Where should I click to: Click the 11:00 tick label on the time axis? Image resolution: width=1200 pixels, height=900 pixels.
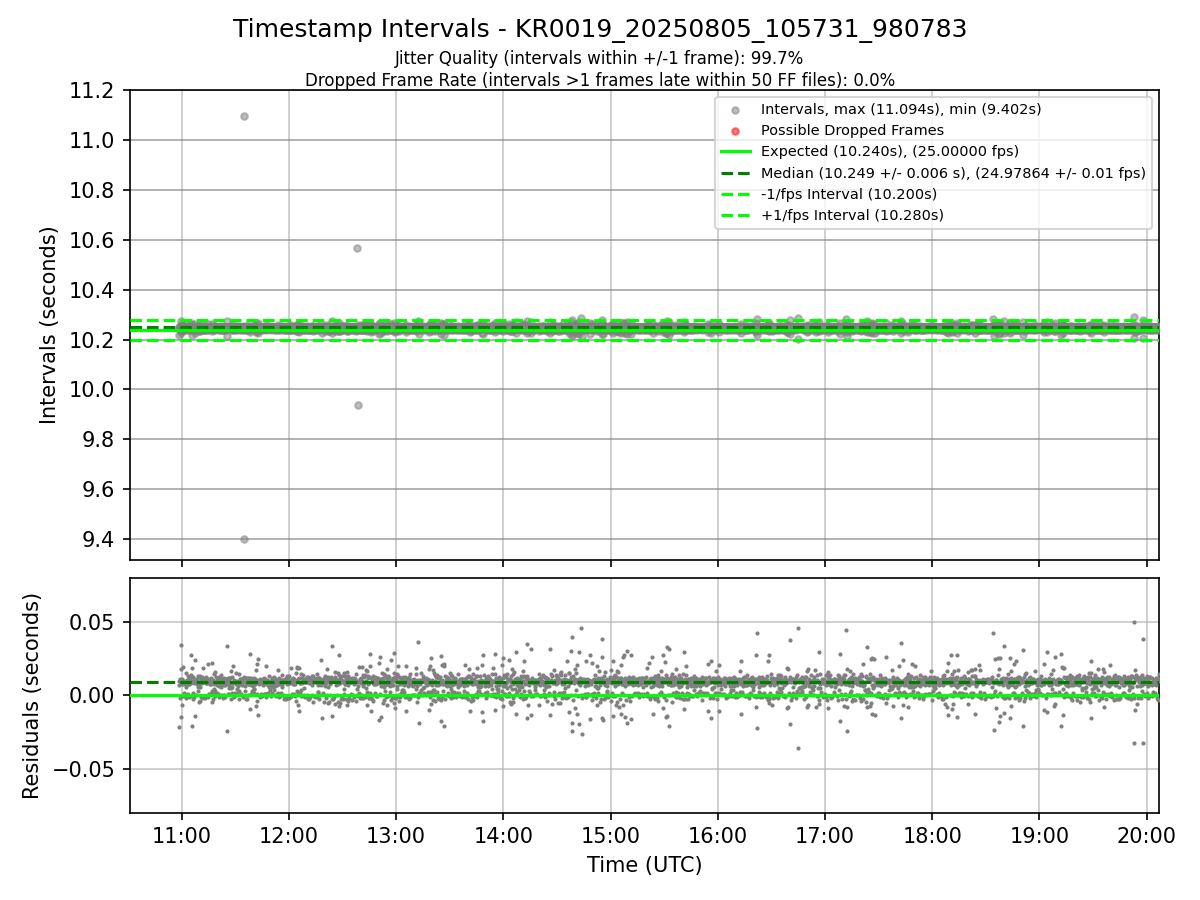[x=181, y=835]
